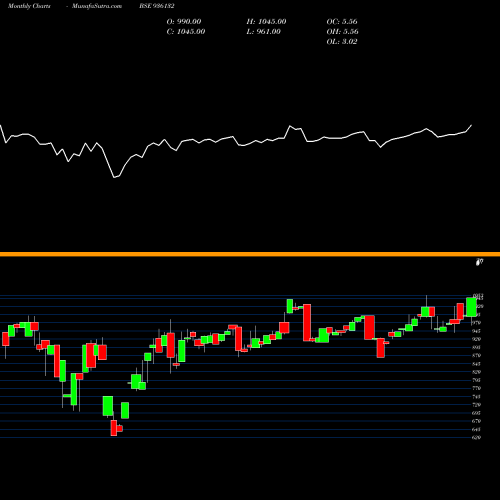Click the 720 price axis label
The width and height of the screenshot is (500, 500).
(x=477, y=405)
